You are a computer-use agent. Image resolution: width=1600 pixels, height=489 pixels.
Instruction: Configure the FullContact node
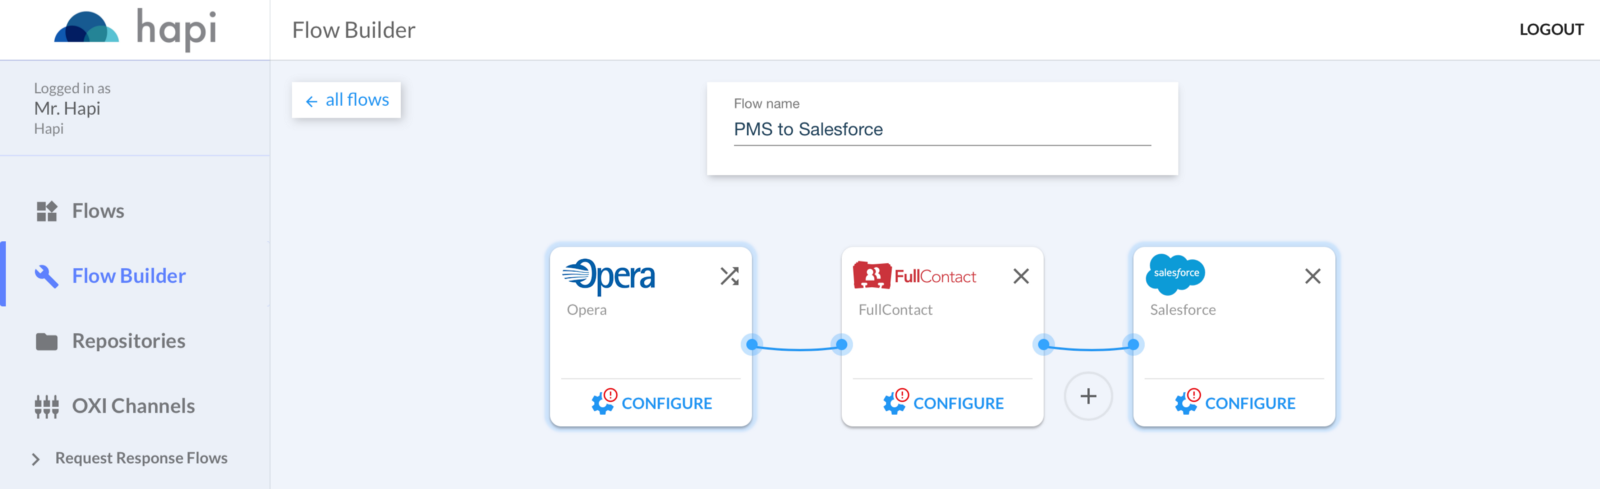tap(943, 403)
